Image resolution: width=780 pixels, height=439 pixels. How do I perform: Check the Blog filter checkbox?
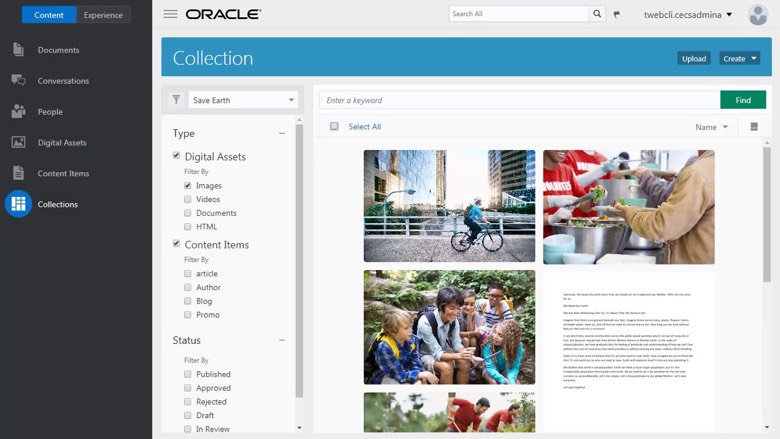click(x=188, y=301)
